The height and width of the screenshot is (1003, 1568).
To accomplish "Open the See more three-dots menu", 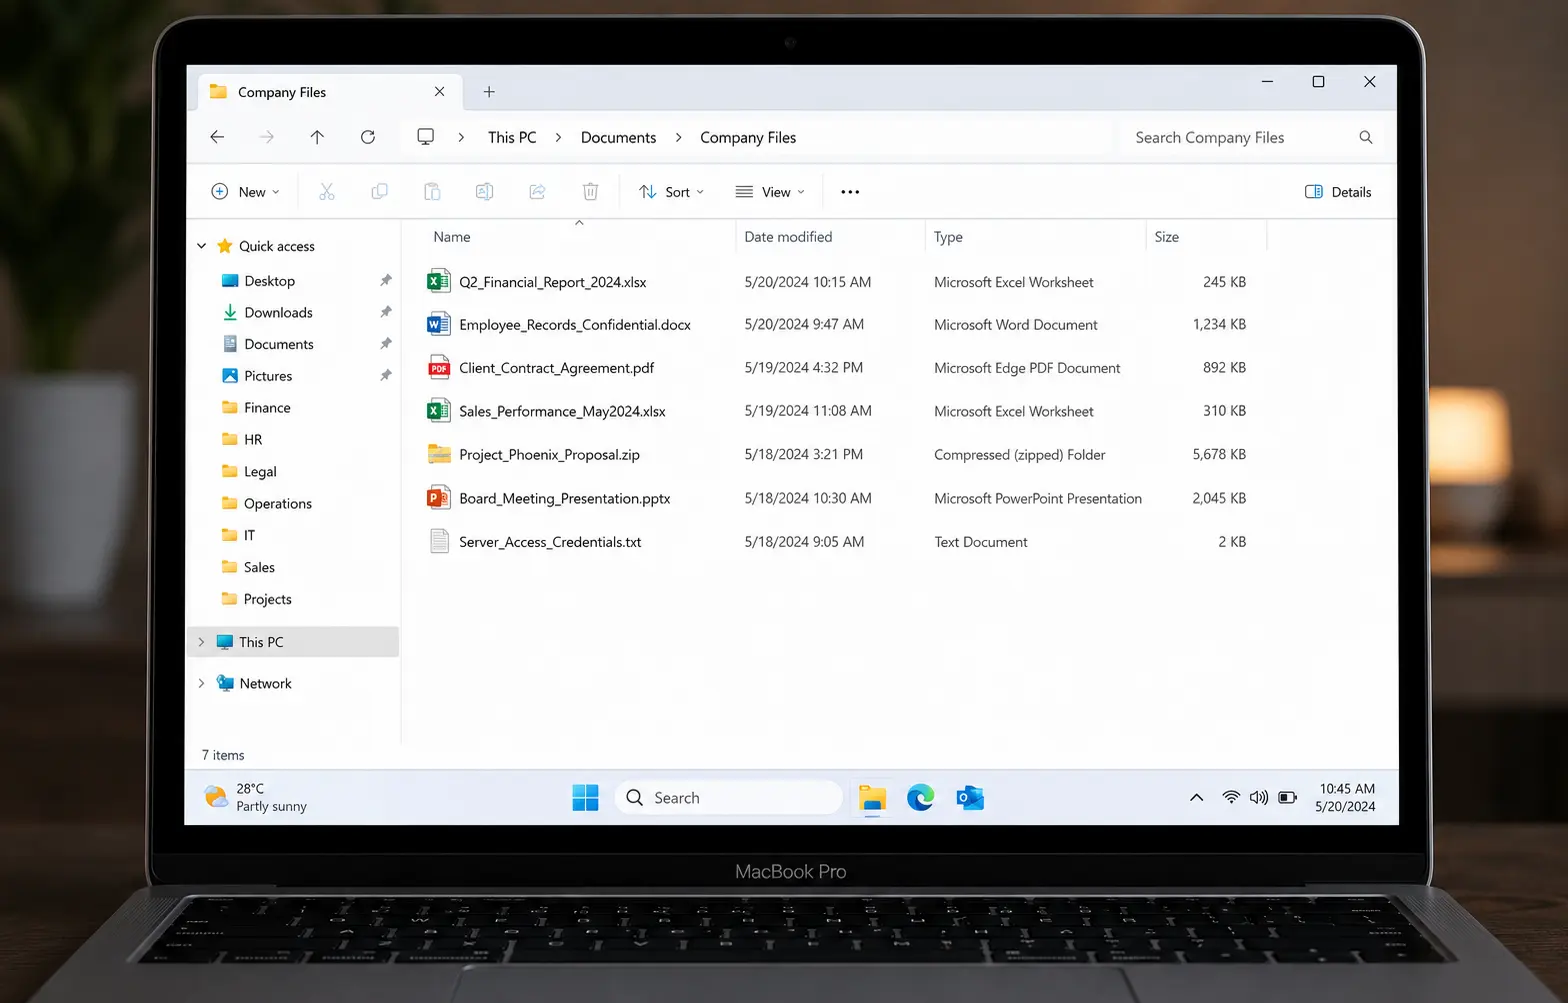I will [850, 192].
